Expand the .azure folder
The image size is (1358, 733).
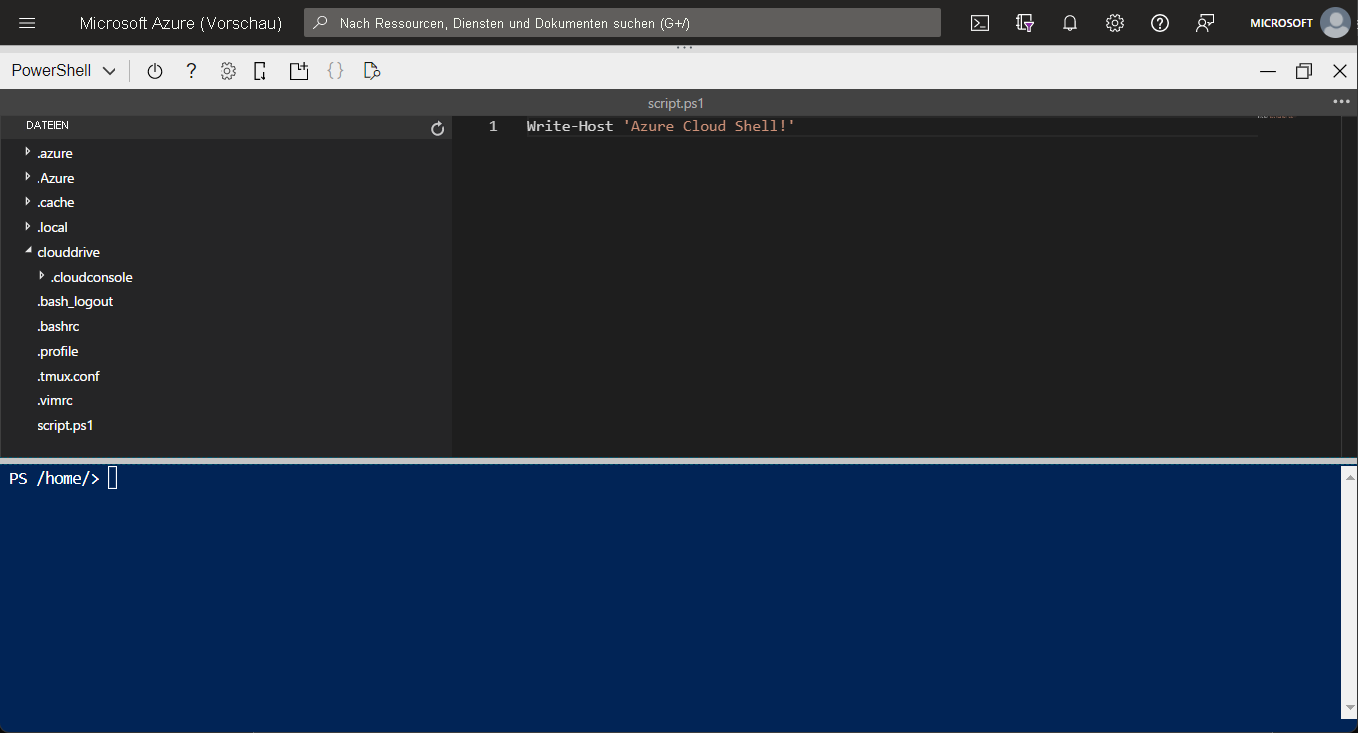(x=28, y=153)
